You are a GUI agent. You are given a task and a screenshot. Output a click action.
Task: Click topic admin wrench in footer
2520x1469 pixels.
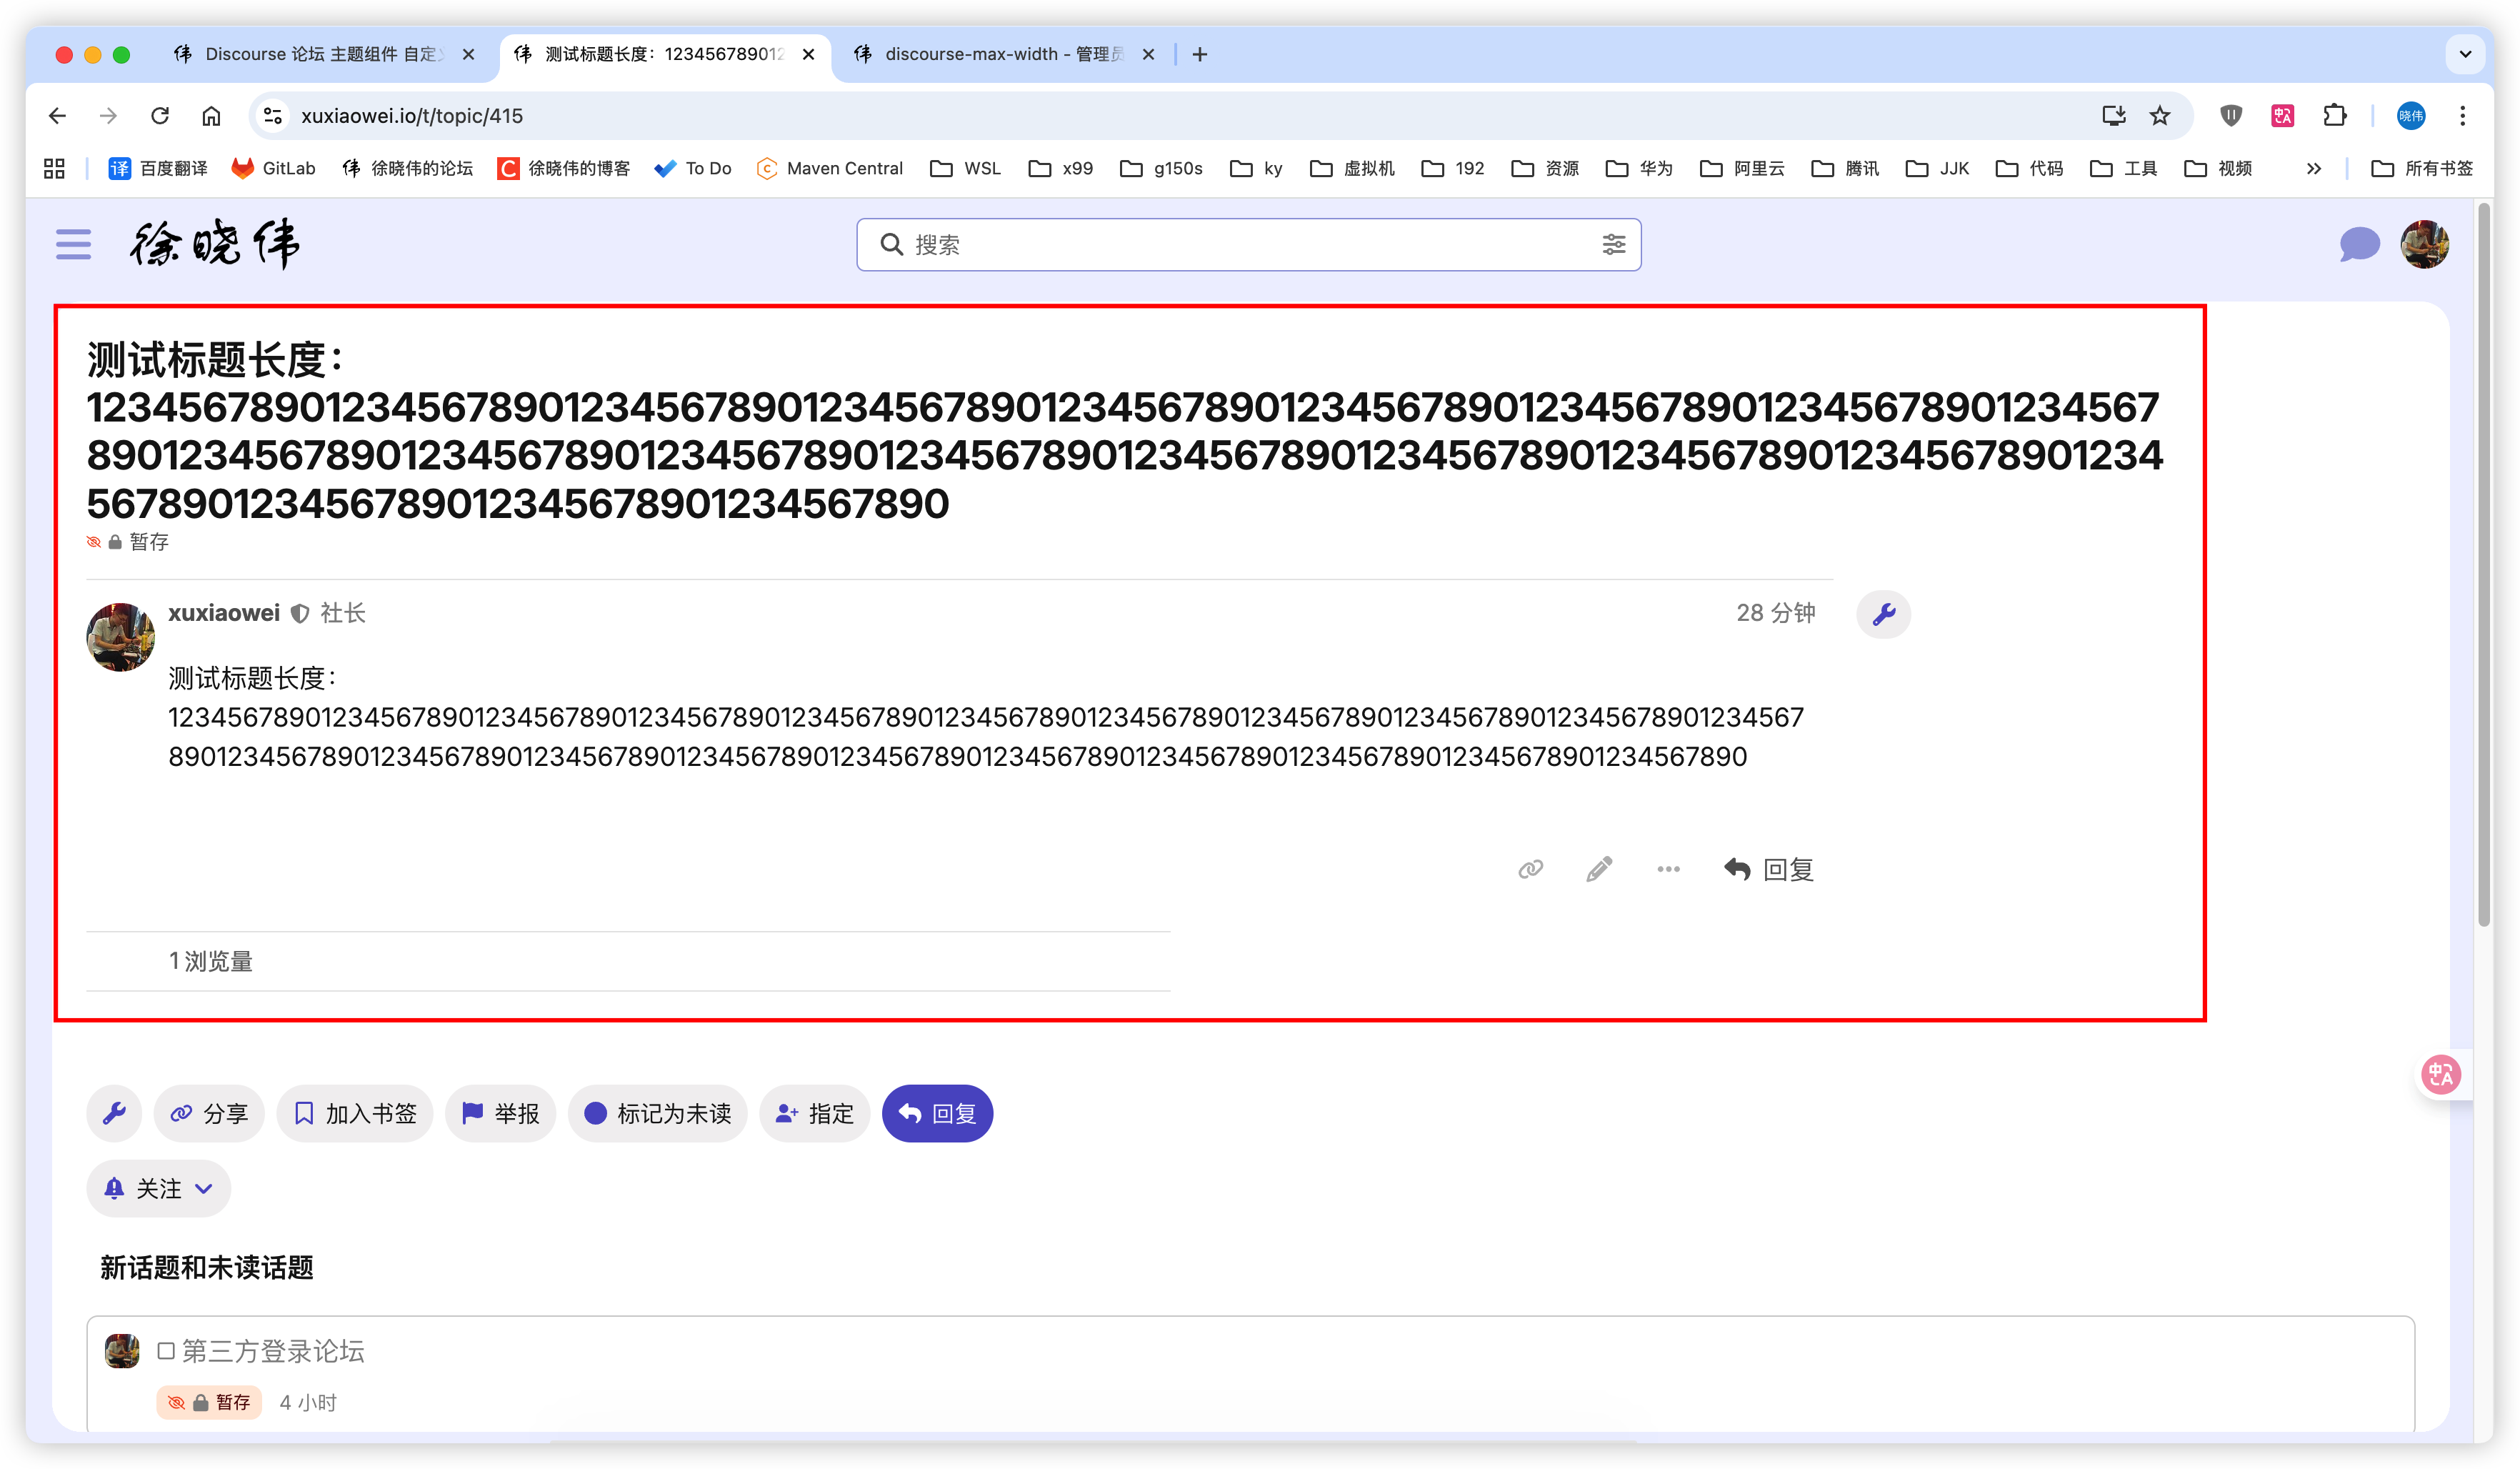(114, 1113)
